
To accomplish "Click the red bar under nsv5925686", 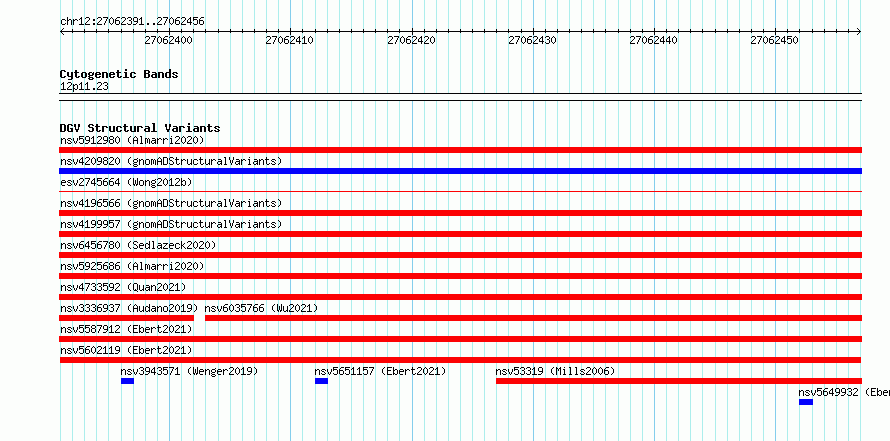I will (x=460, y=276).
